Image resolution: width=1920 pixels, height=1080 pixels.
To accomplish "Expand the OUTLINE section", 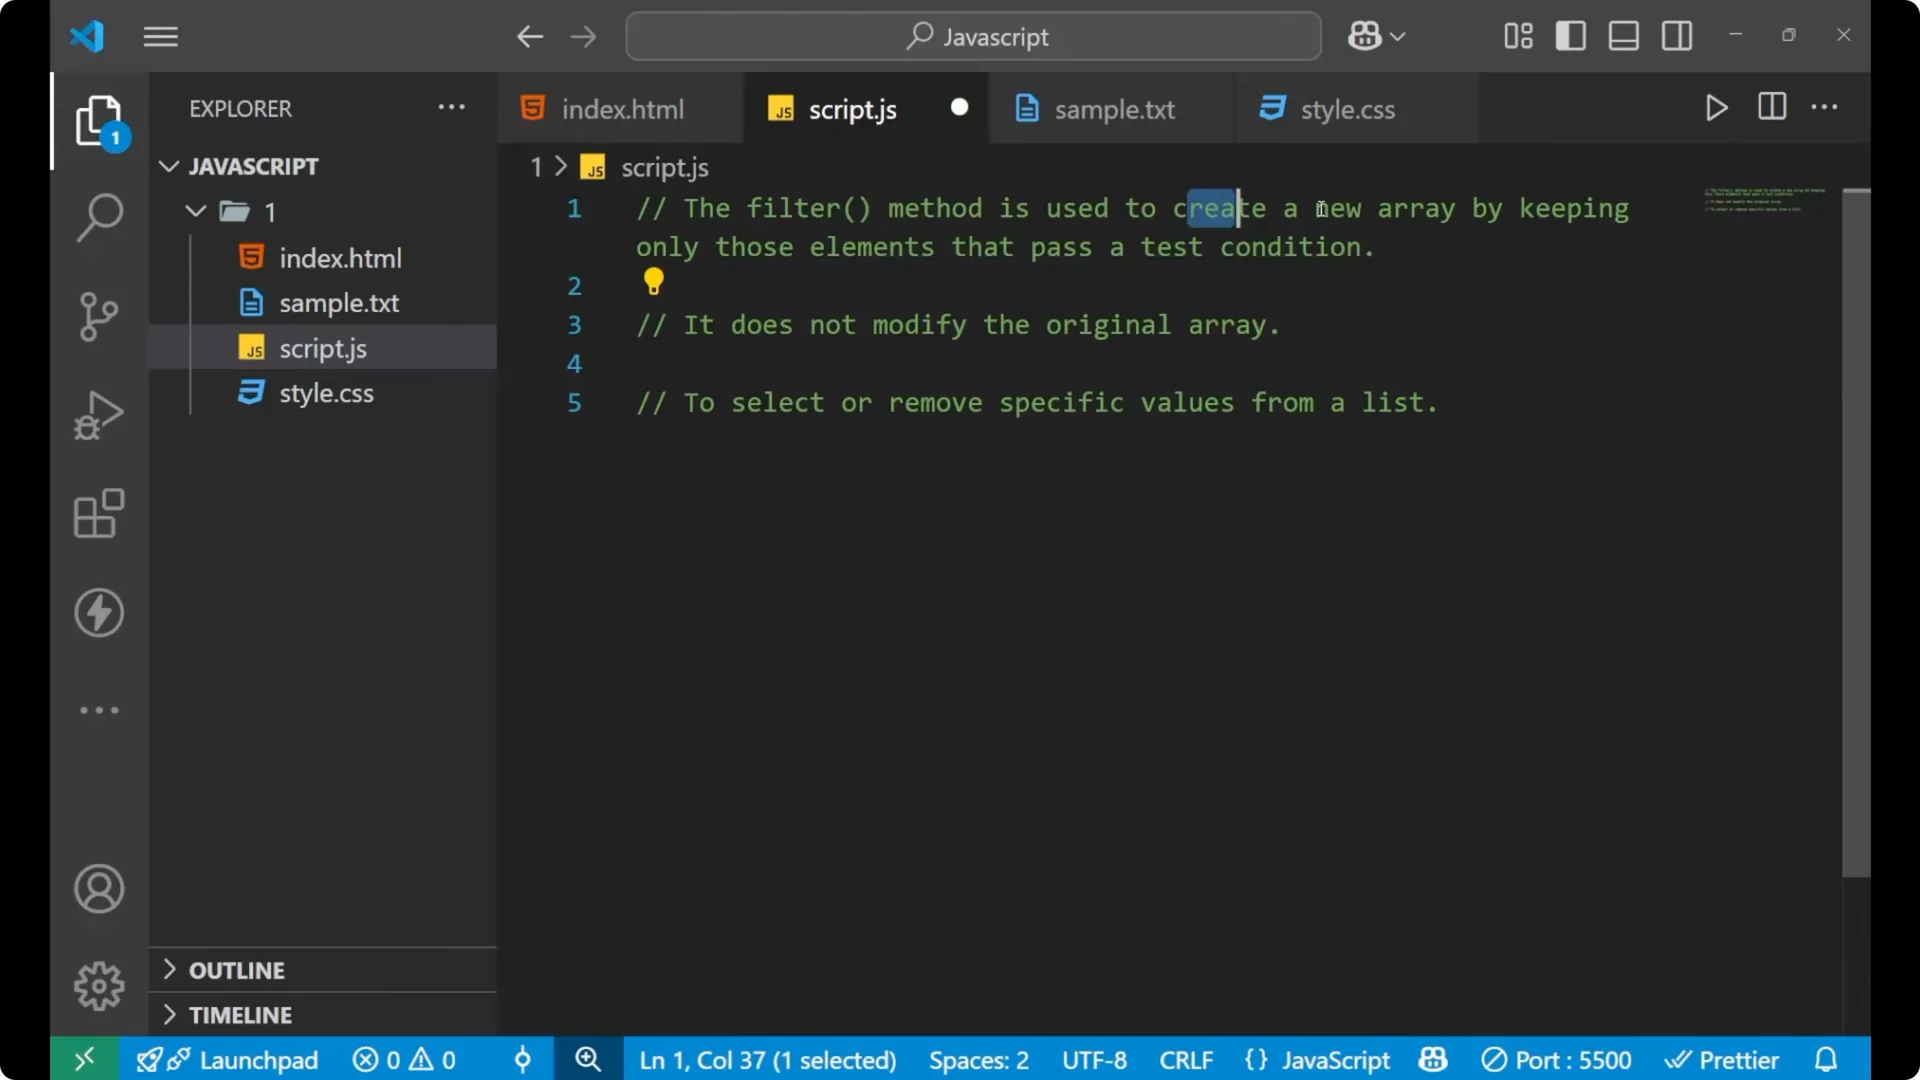I will pos(168,970).
